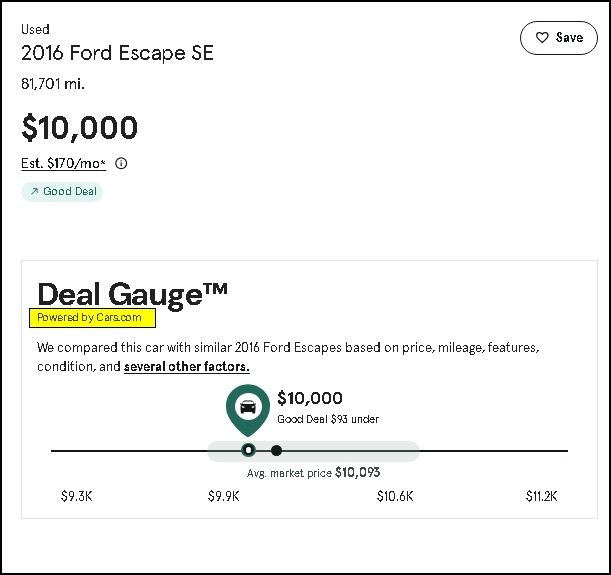Click the Deal Gauge heading
Screen dimensions: 611x575
pos(132,293)
